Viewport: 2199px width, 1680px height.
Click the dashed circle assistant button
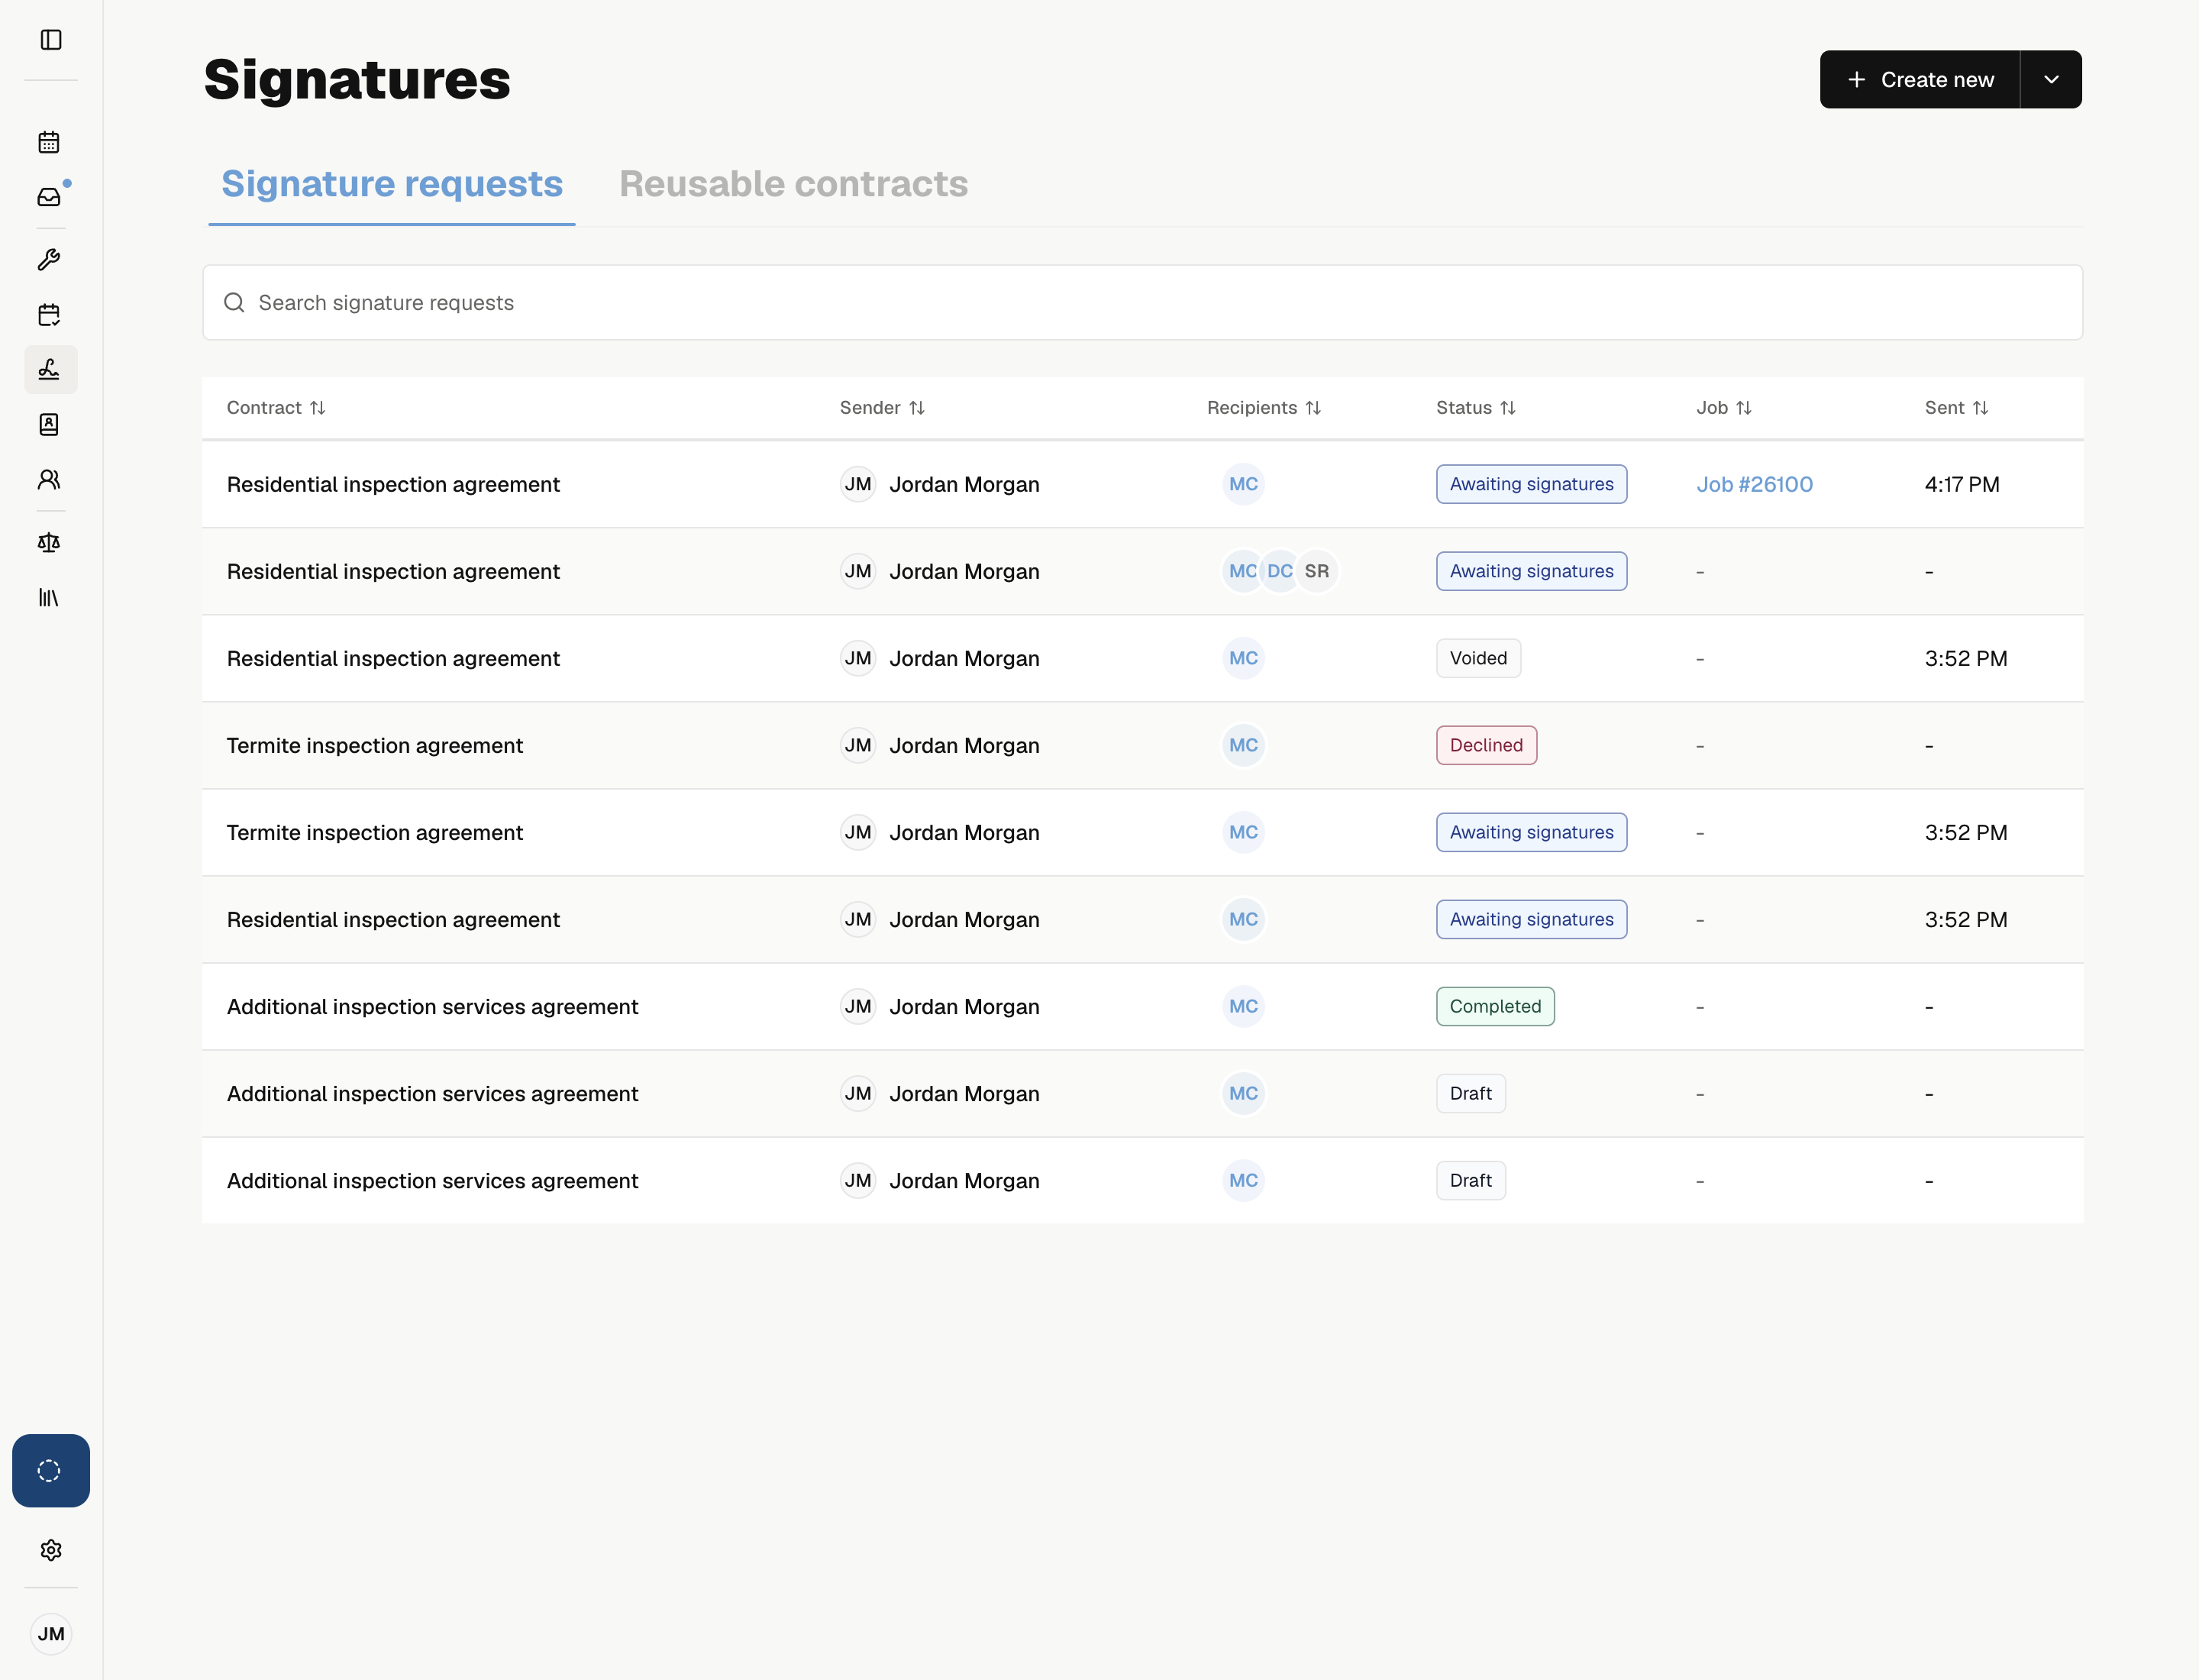[x=50, y=1470]
